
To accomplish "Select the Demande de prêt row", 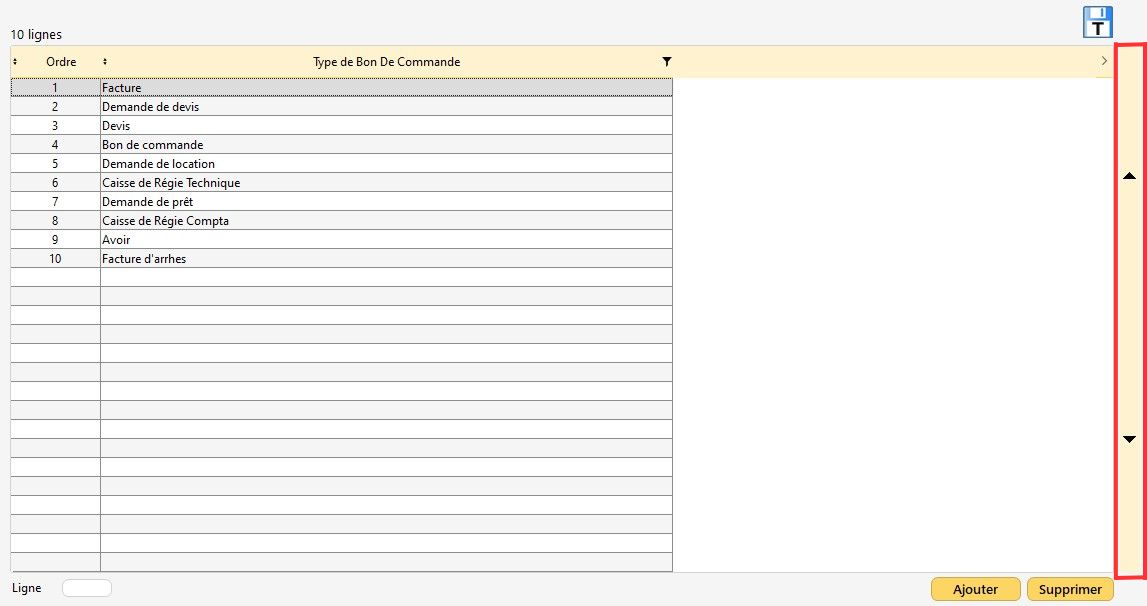I will tap(385, 202).
